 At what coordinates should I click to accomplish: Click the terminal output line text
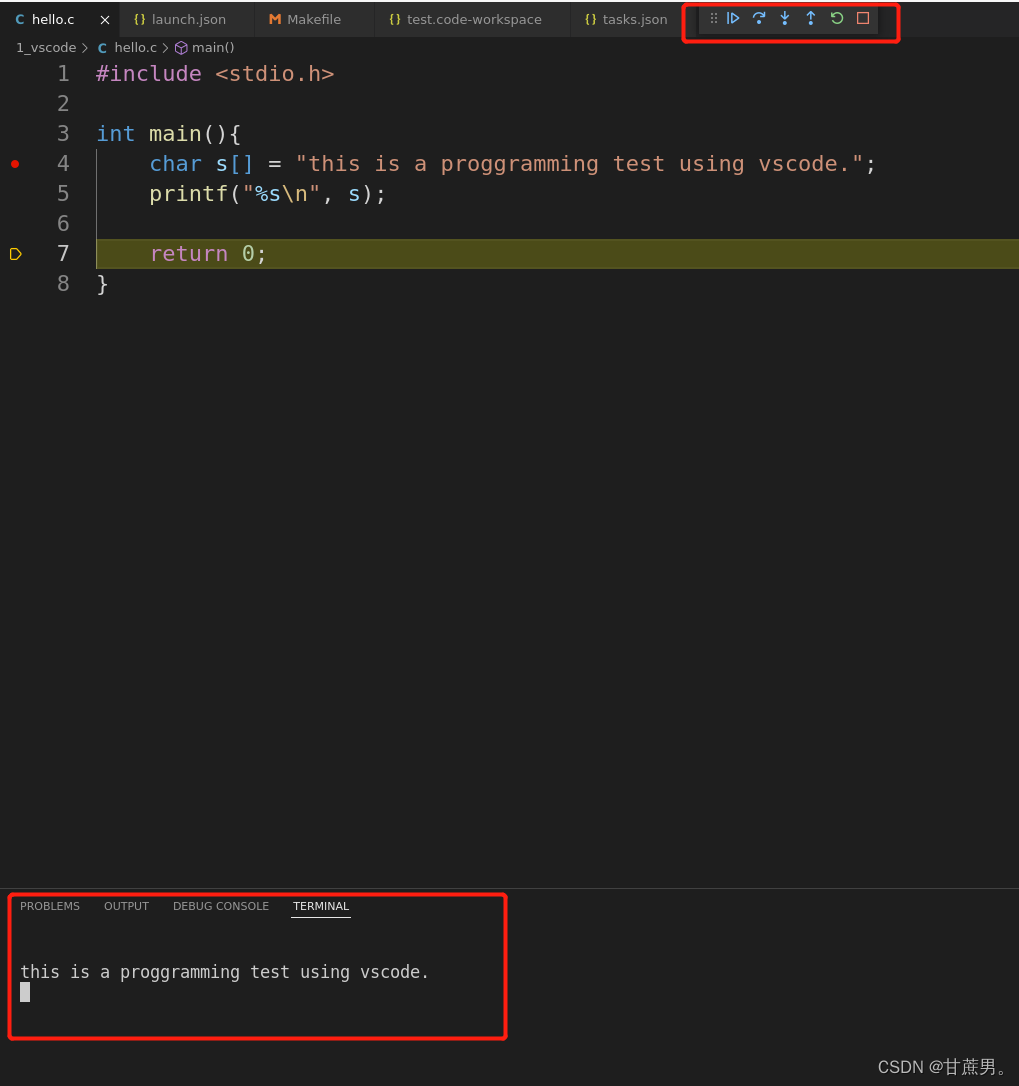pos(224,972)
